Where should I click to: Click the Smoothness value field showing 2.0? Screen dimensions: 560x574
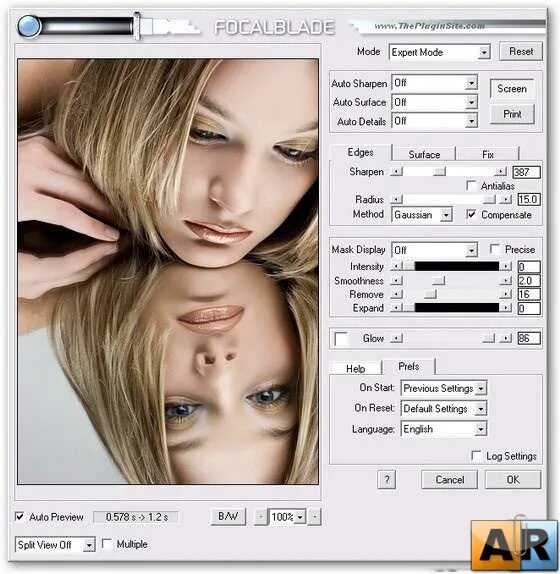point(529,281)
